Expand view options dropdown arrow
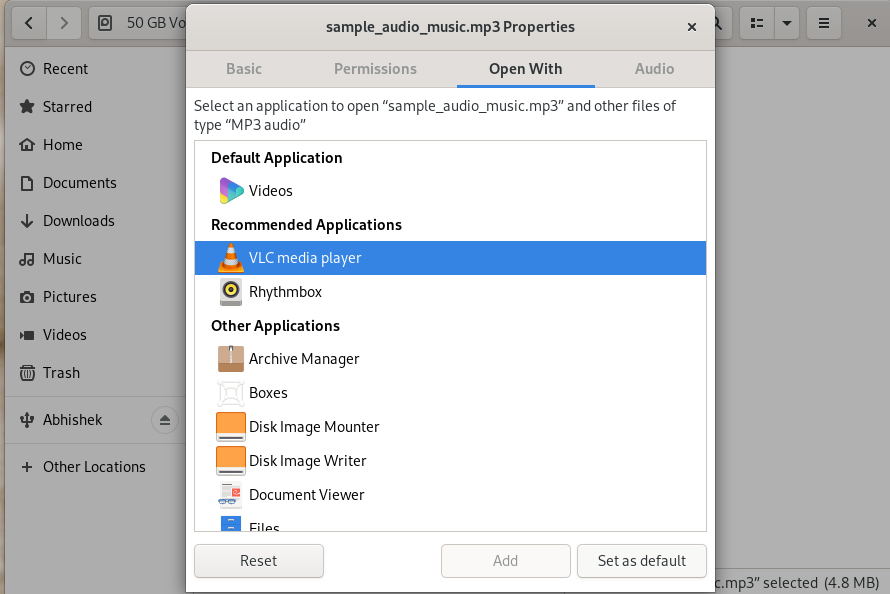This screenshot has height=594, width=890. (x=787, y=23)
